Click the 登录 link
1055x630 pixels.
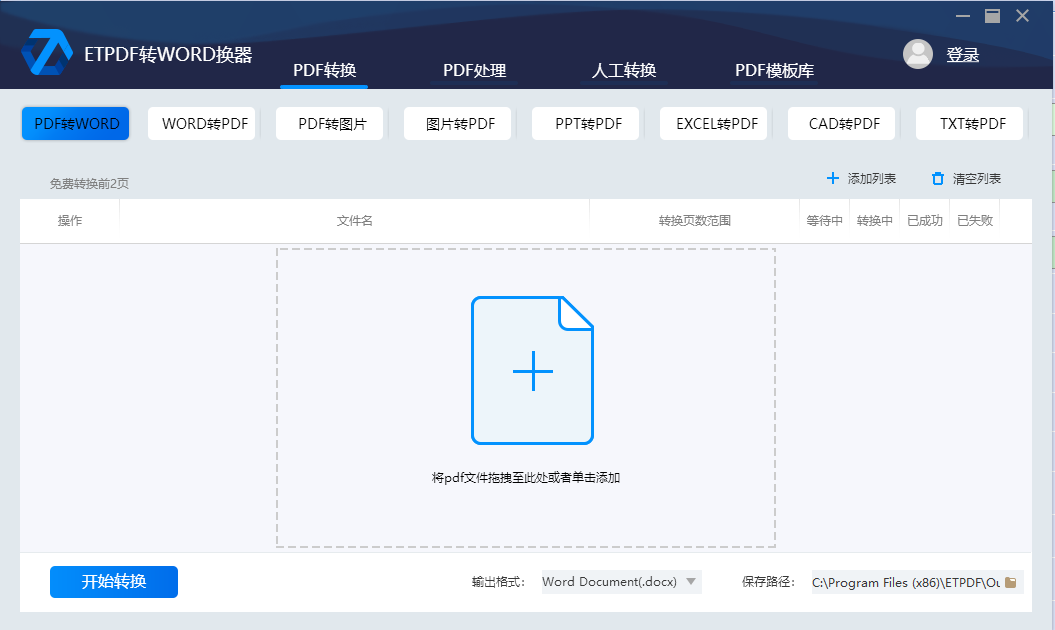(963, 54)
